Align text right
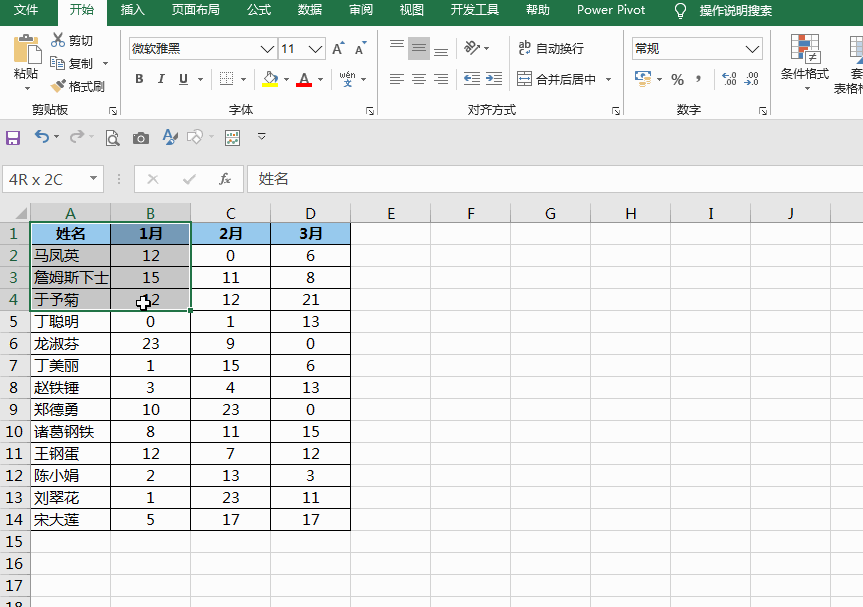 click(441, 79)
